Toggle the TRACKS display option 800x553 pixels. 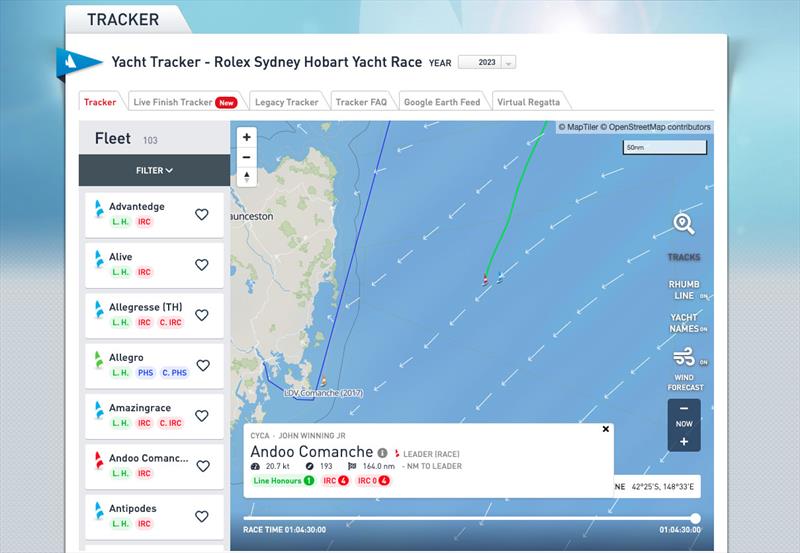coord(684,257)
